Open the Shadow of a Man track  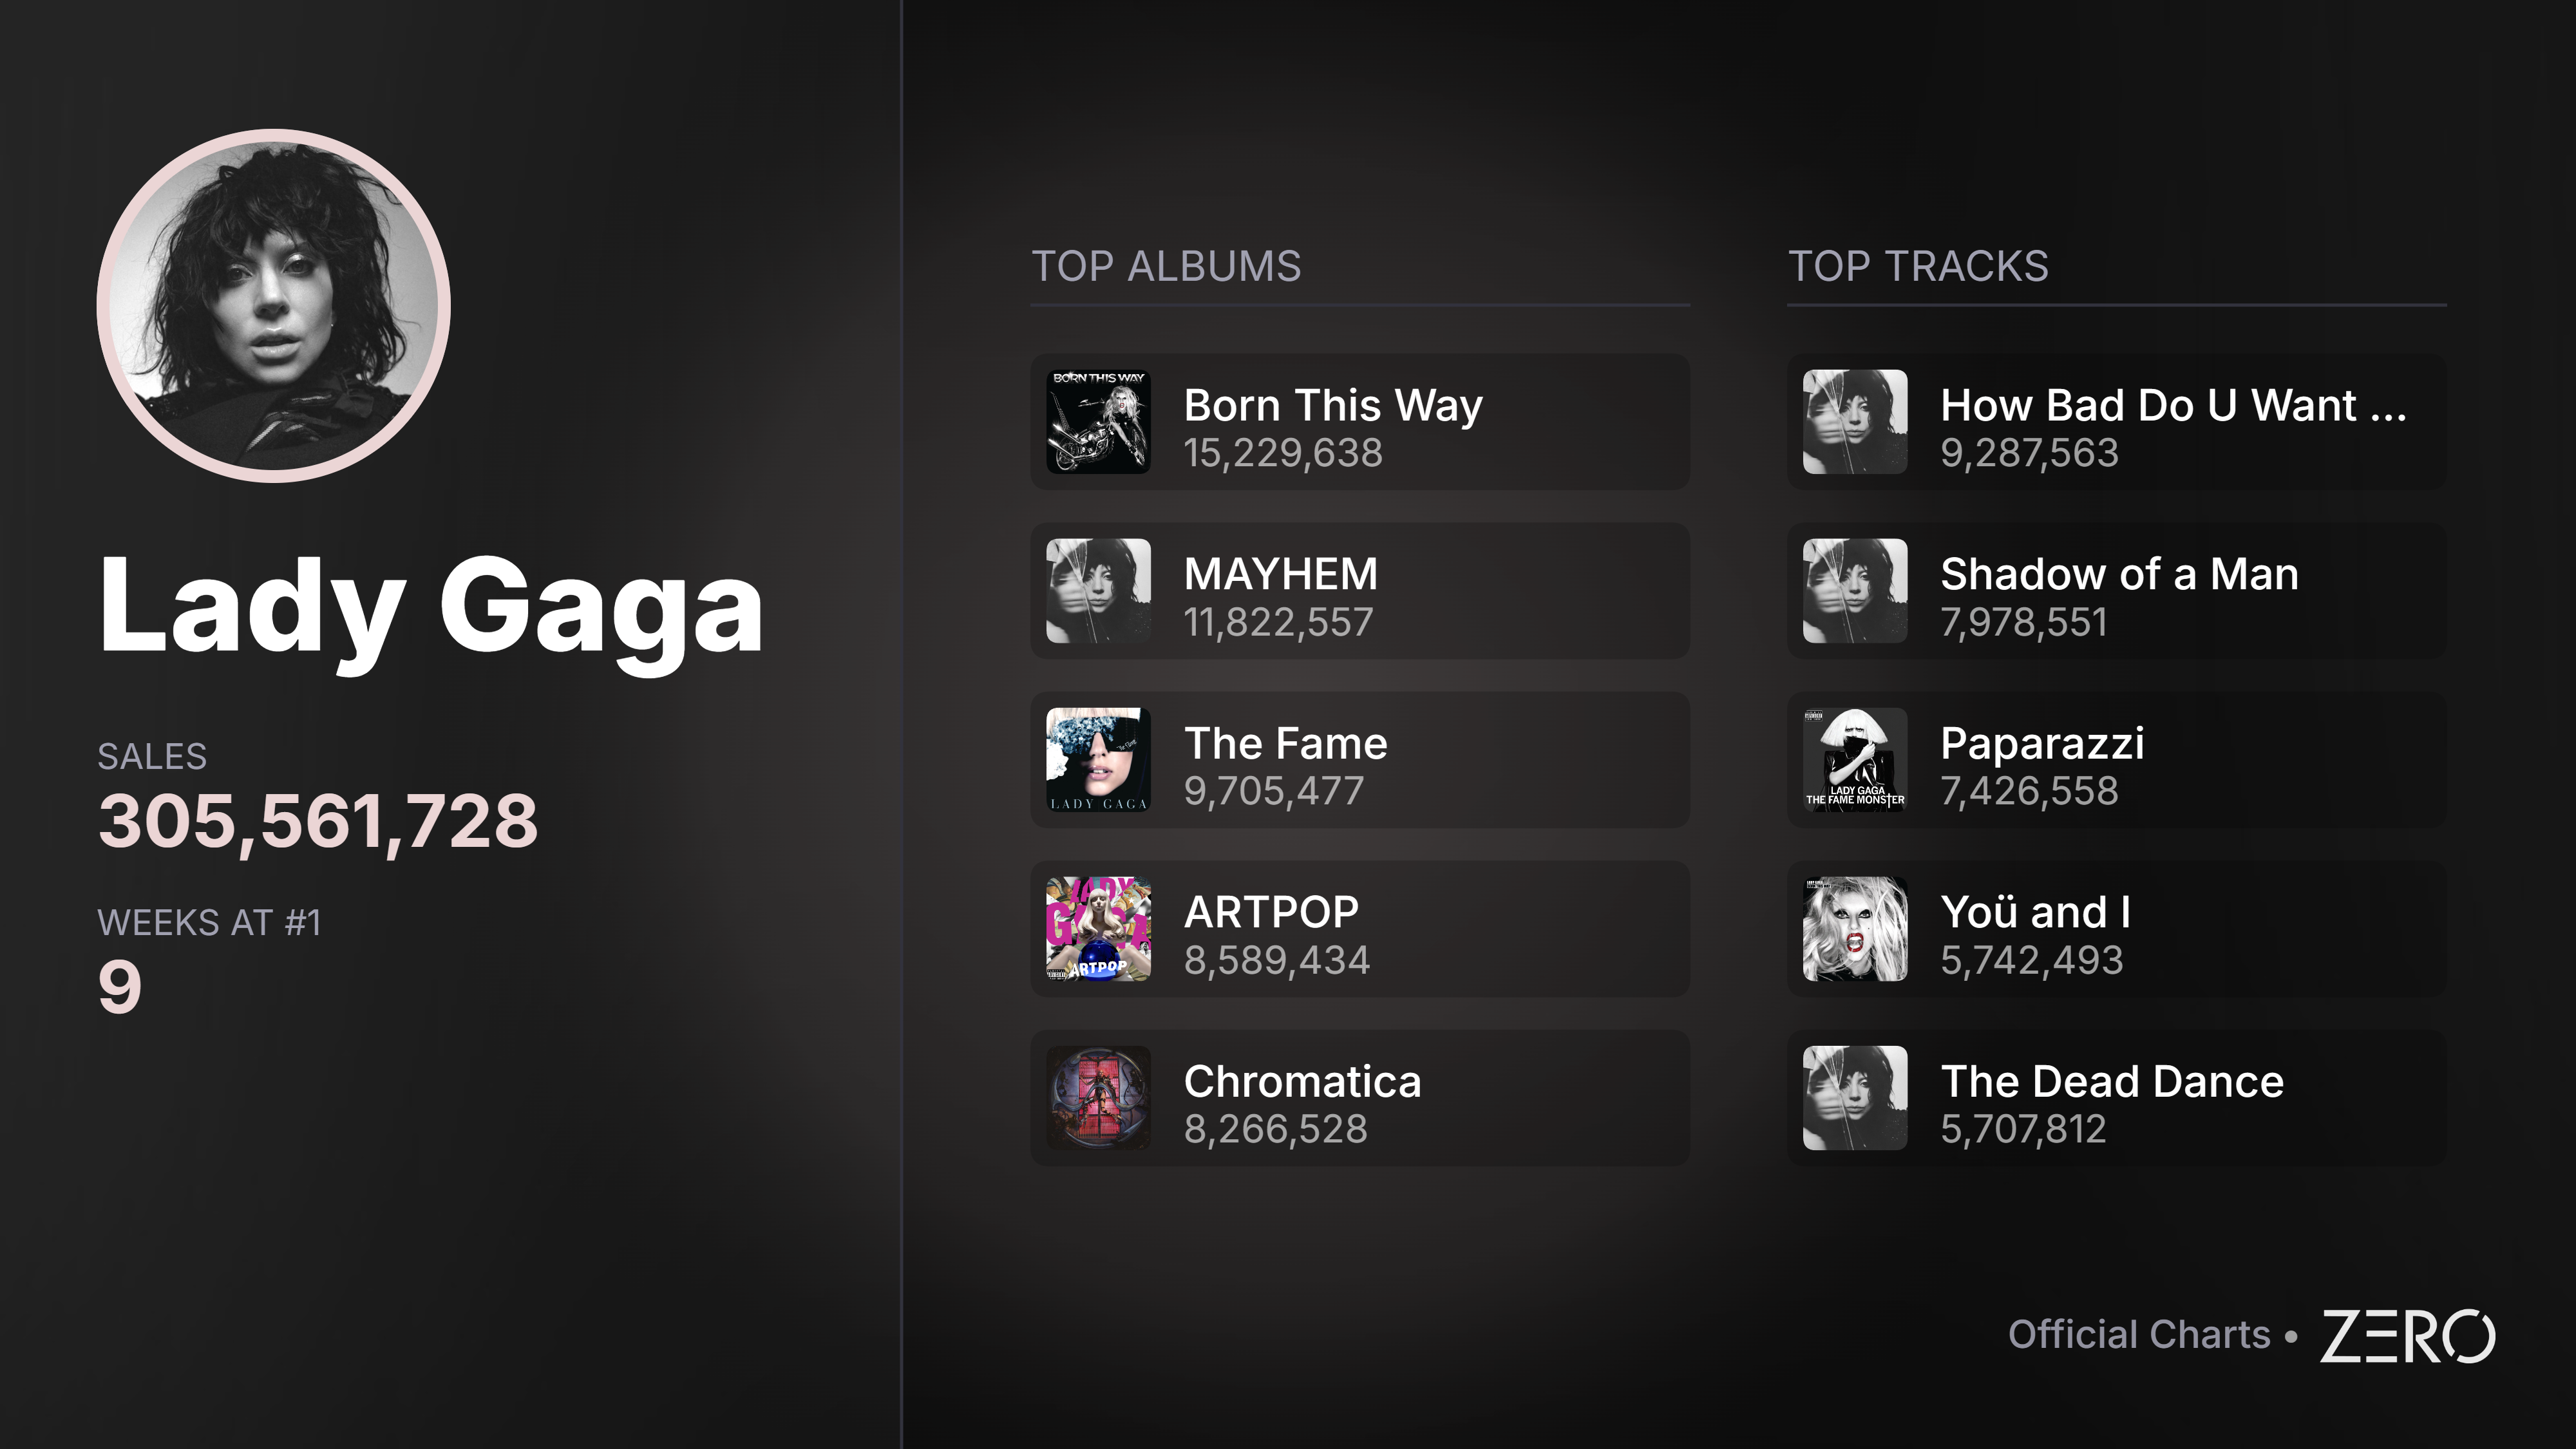[2117, 591]
